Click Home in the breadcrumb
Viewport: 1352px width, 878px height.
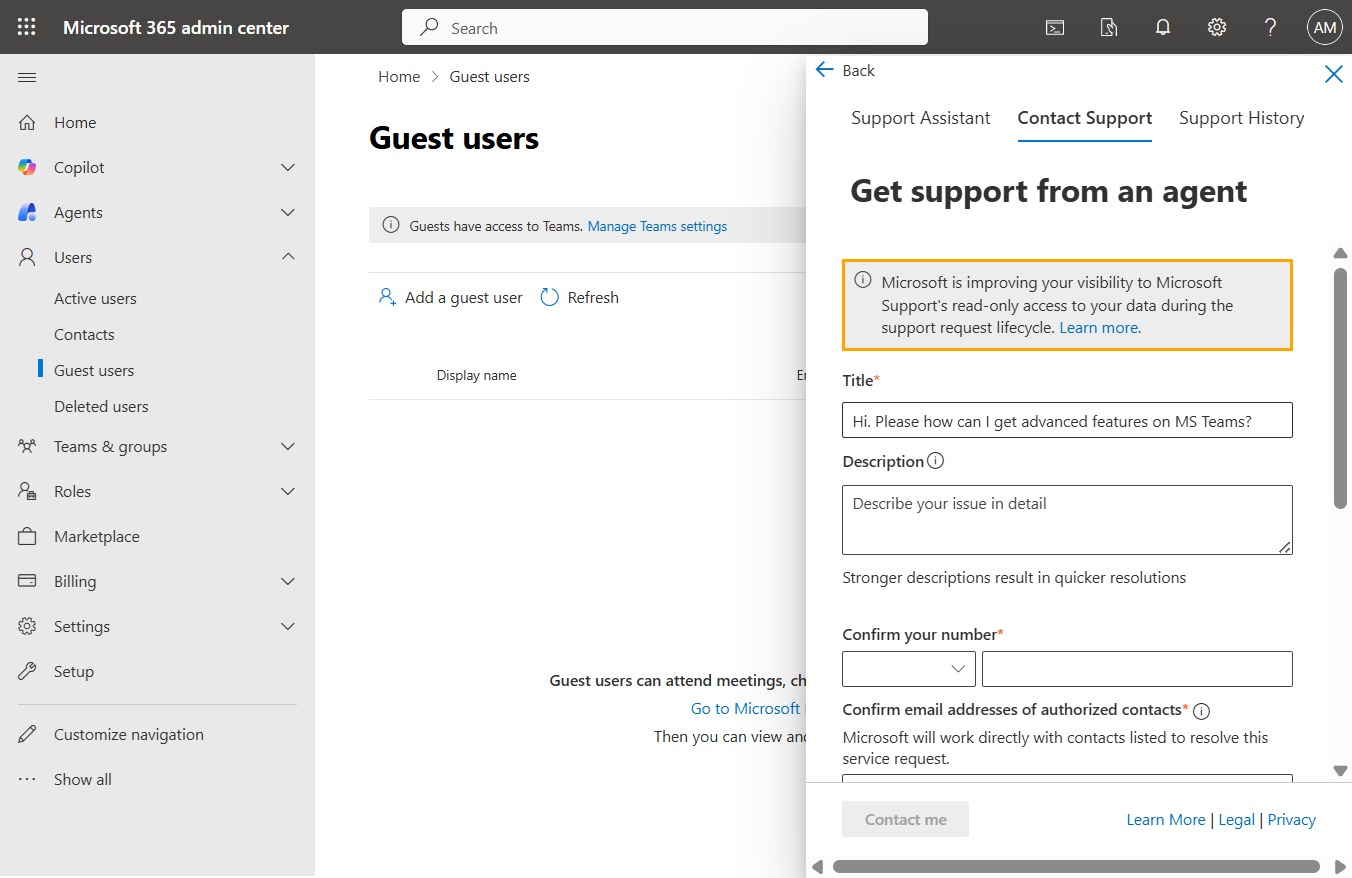(399, 77)
